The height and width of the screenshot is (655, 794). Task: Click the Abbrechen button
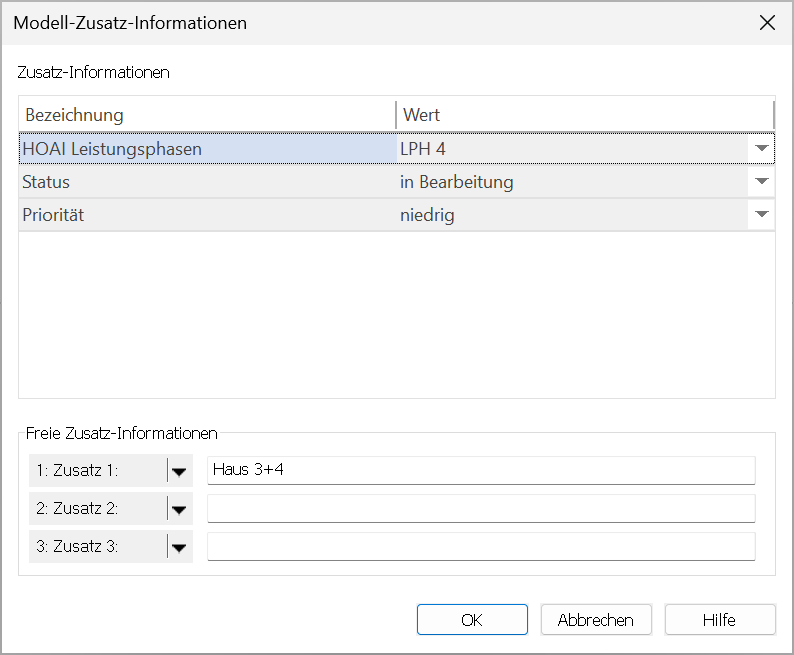pos(596,620)
